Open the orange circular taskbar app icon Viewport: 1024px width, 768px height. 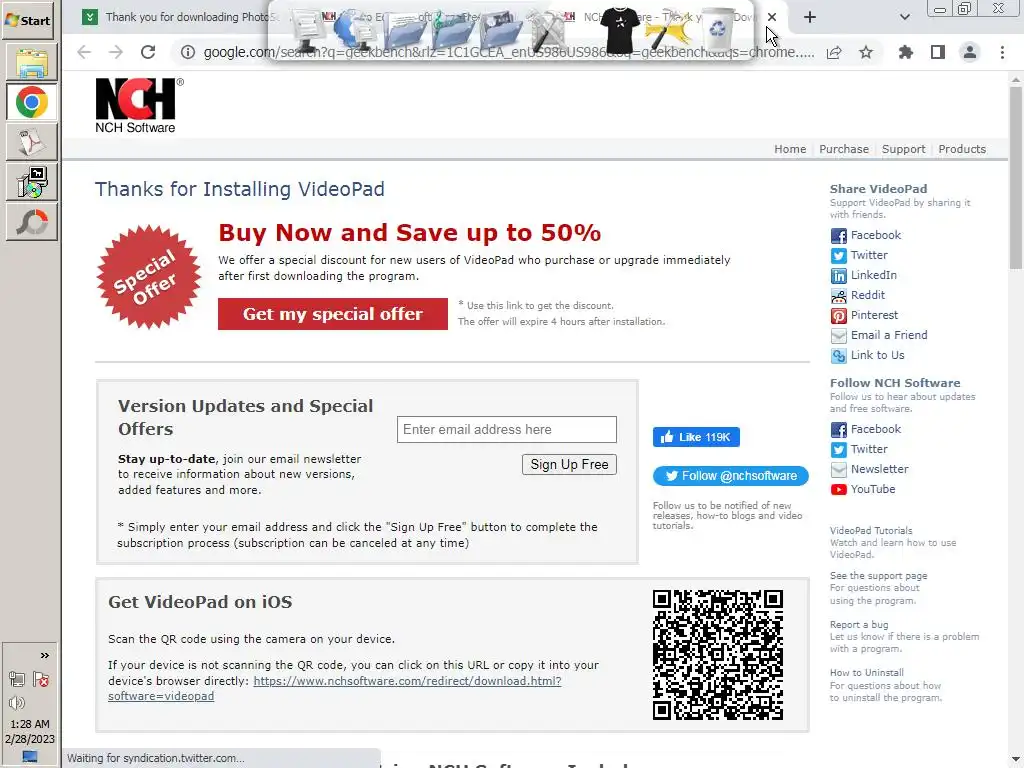(x=31, y=222)
